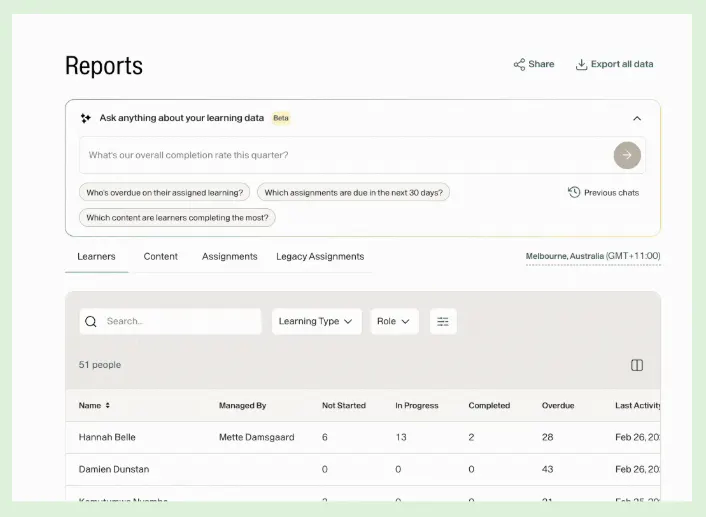This screenshot has width=706, height=517.
Task: Click the sparkle AI icon beside Ask anything
Action: point(86,118)
